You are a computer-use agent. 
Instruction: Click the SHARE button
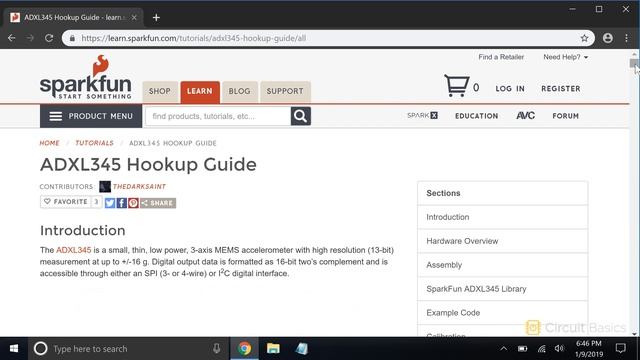coord(158,203)
